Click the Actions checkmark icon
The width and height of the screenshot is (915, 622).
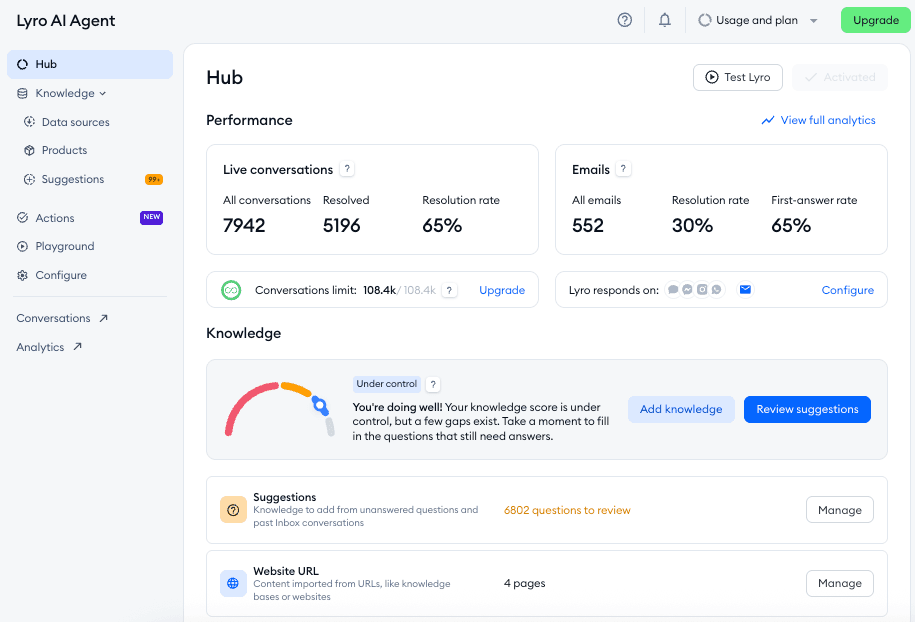pos(22,218)
